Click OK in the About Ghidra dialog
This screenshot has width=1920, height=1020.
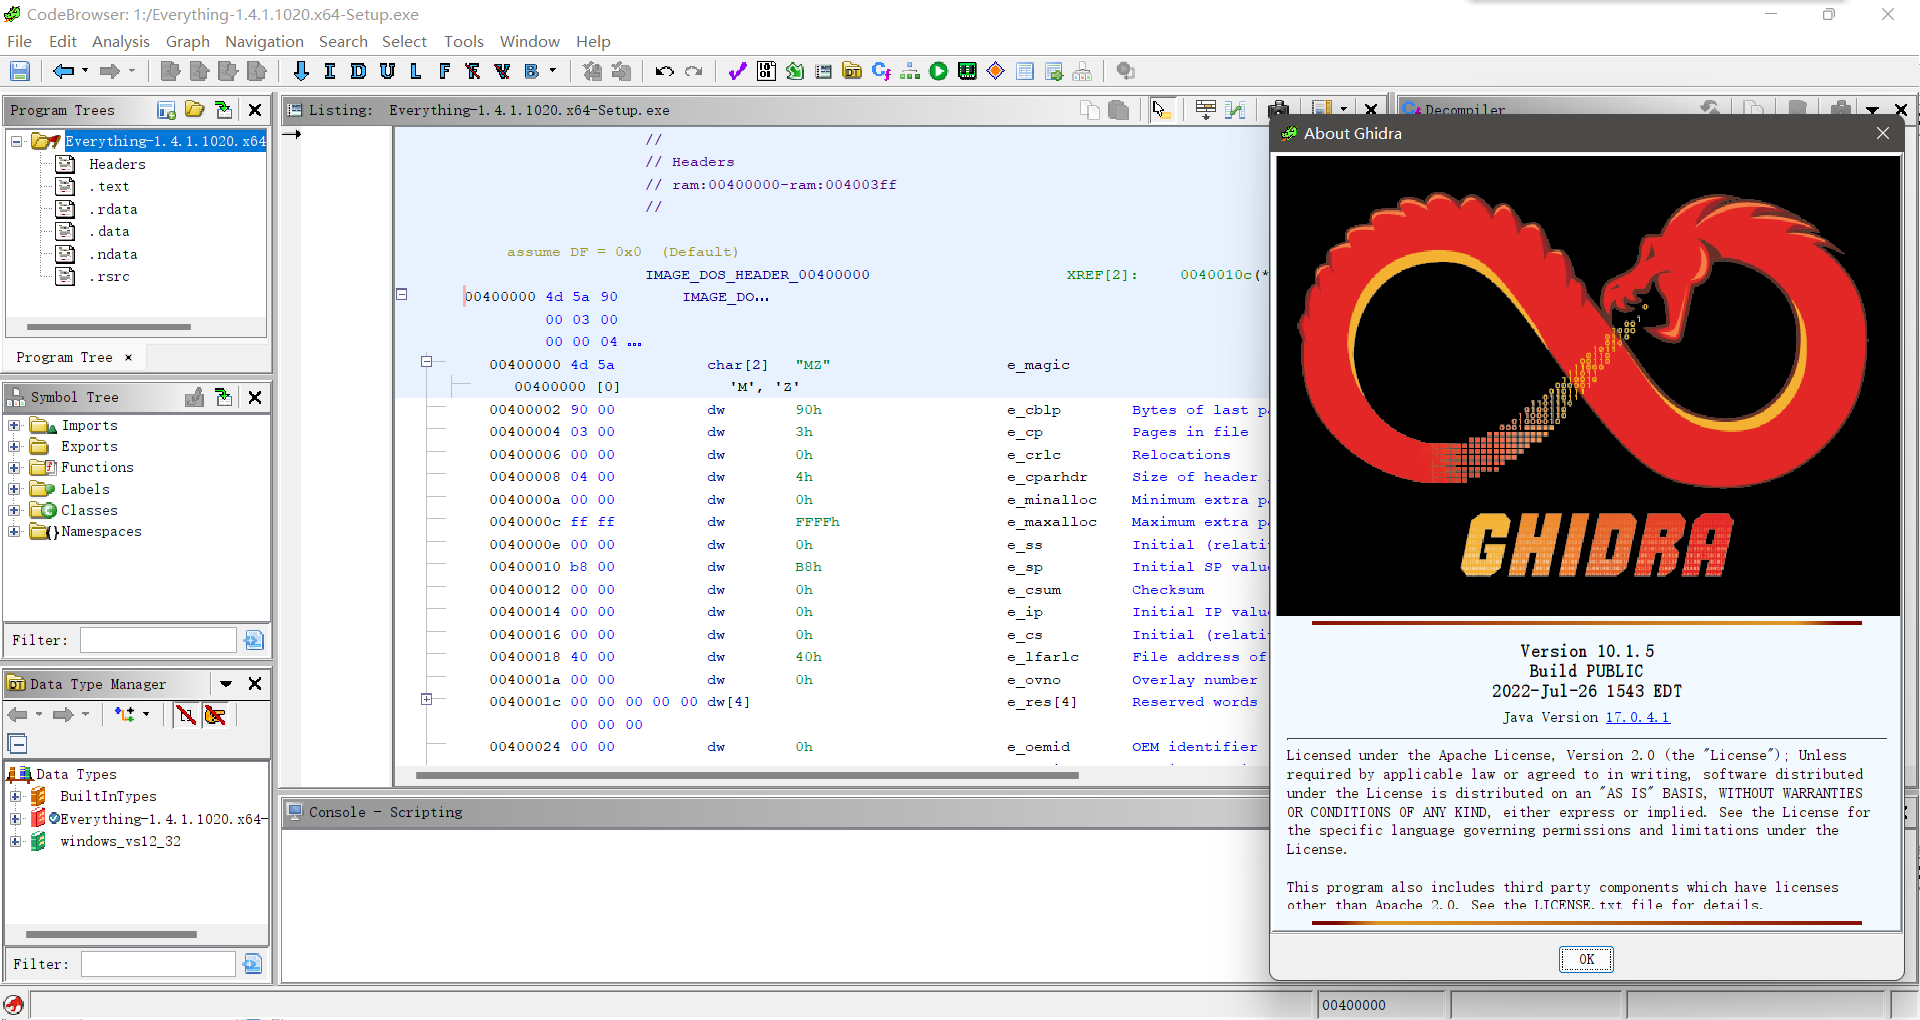pyautogui.click(x=1586, y=958)
